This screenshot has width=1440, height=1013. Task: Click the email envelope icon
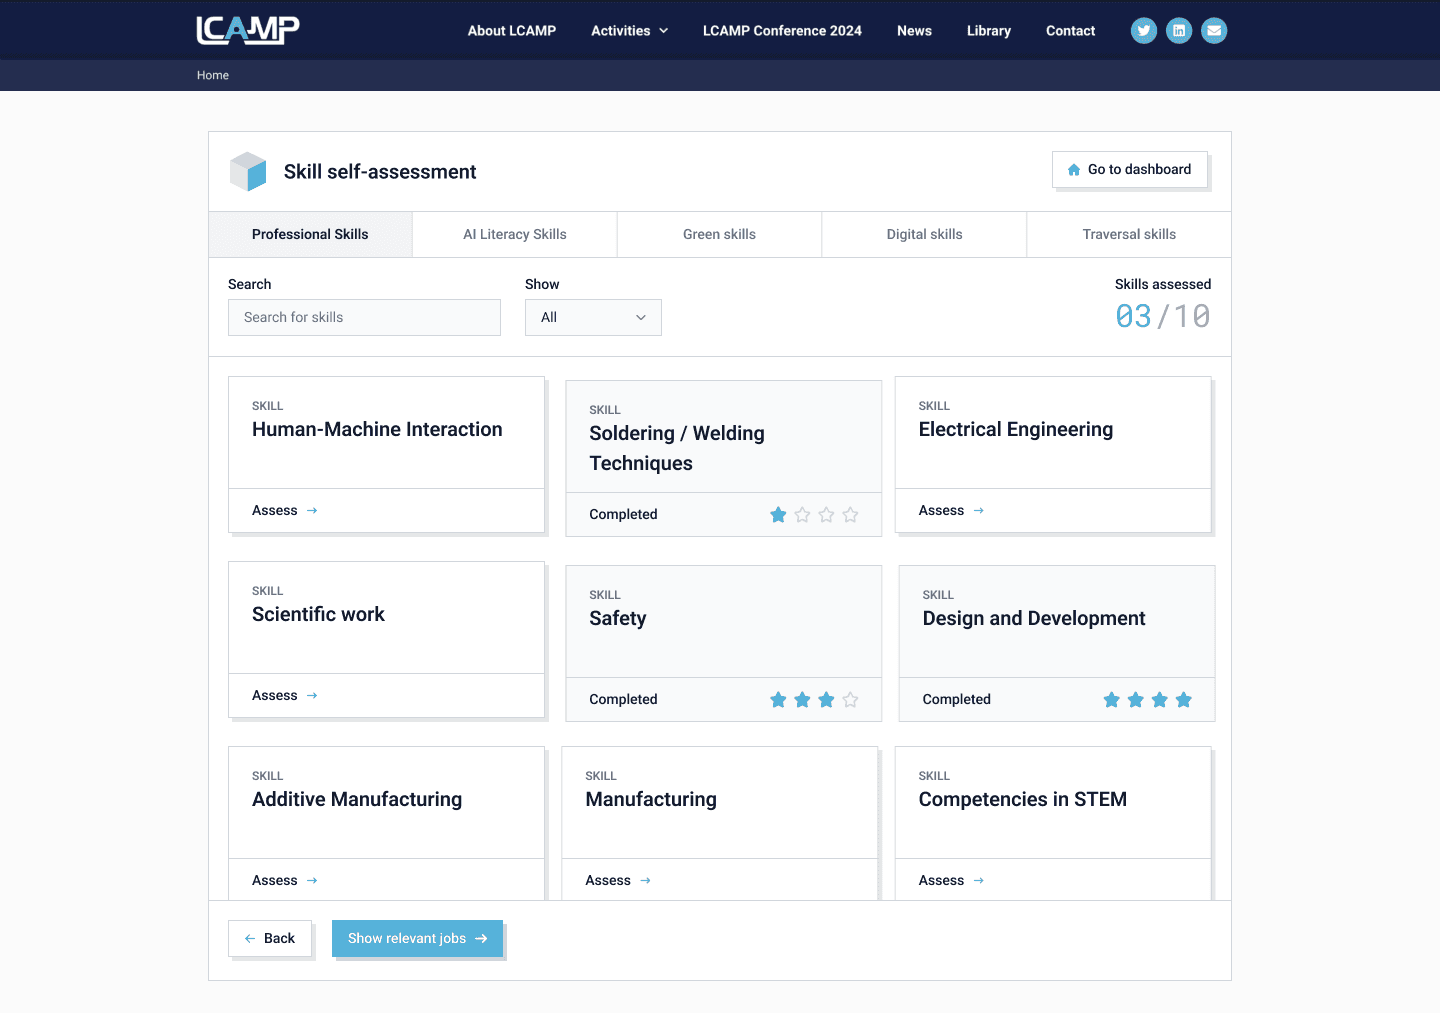[1214, 31]
